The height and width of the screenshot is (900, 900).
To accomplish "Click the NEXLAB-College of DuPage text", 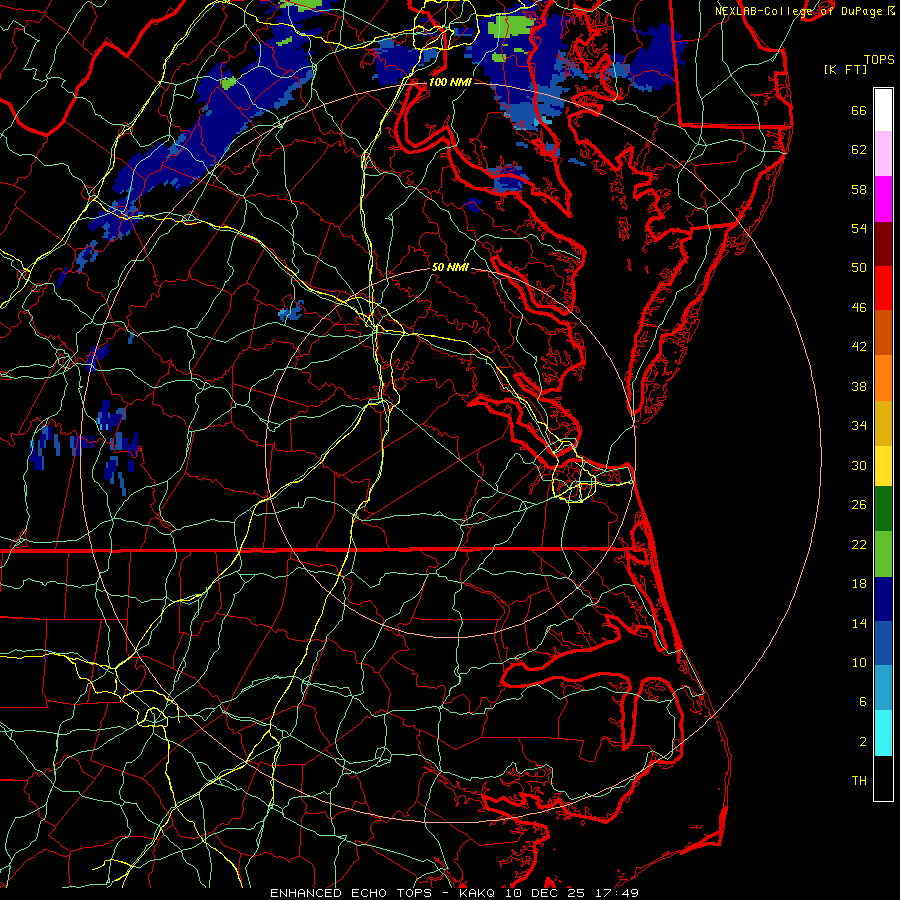I will pos(798,11).
